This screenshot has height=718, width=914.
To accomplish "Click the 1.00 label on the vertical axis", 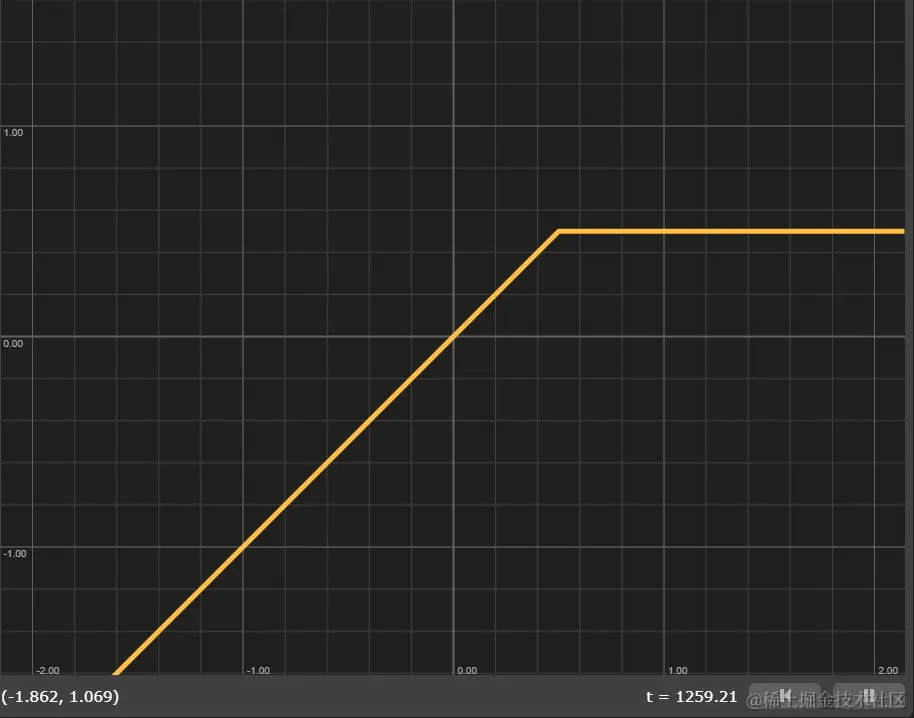I will click(x=13, y=133).
